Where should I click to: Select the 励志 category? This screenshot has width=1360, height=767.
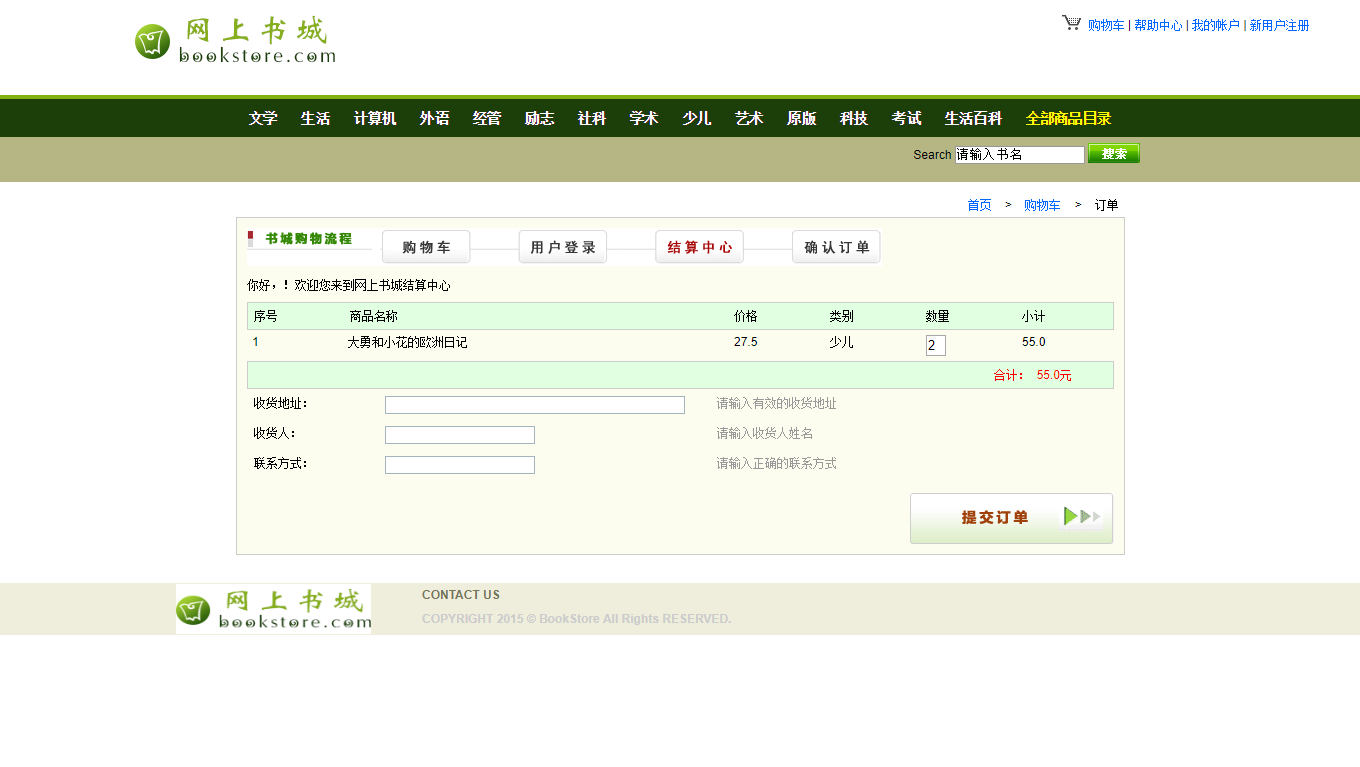coord(539,118)
